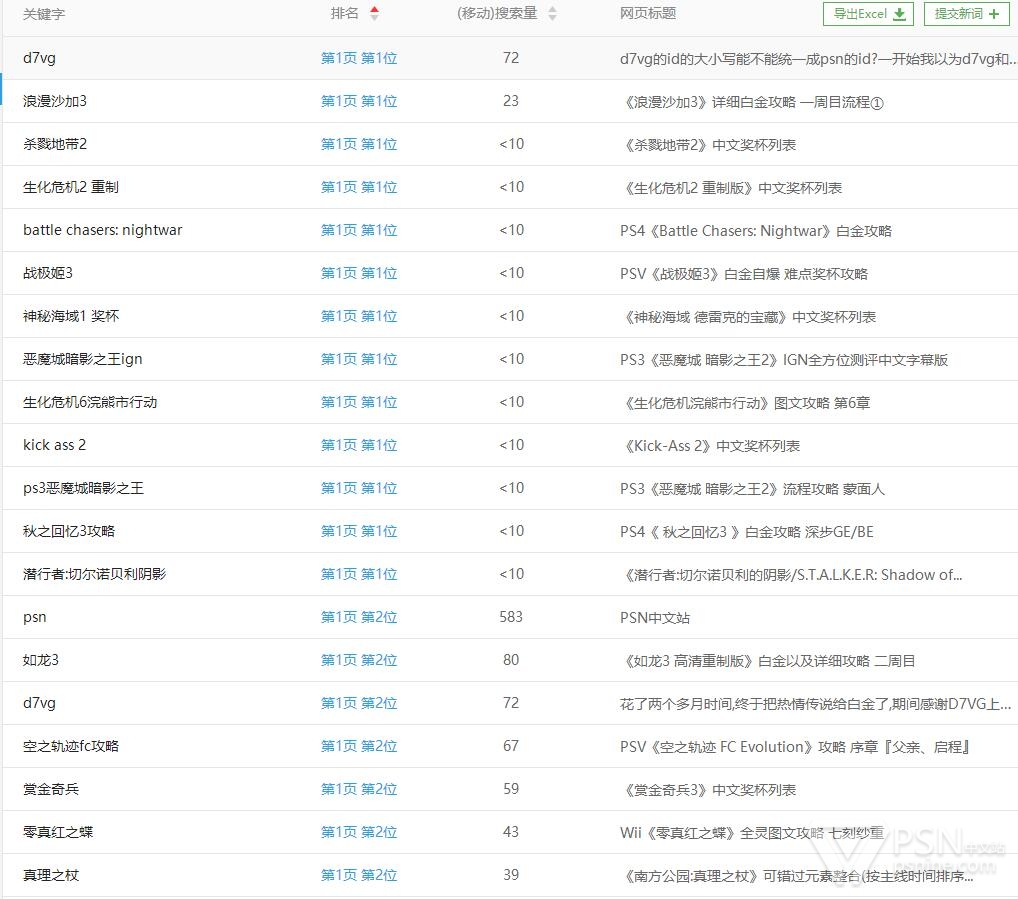This screenshot has width=1018, height=899.
Task: Open ranking link for 杀戮地带2
Action: click(359, 144)
